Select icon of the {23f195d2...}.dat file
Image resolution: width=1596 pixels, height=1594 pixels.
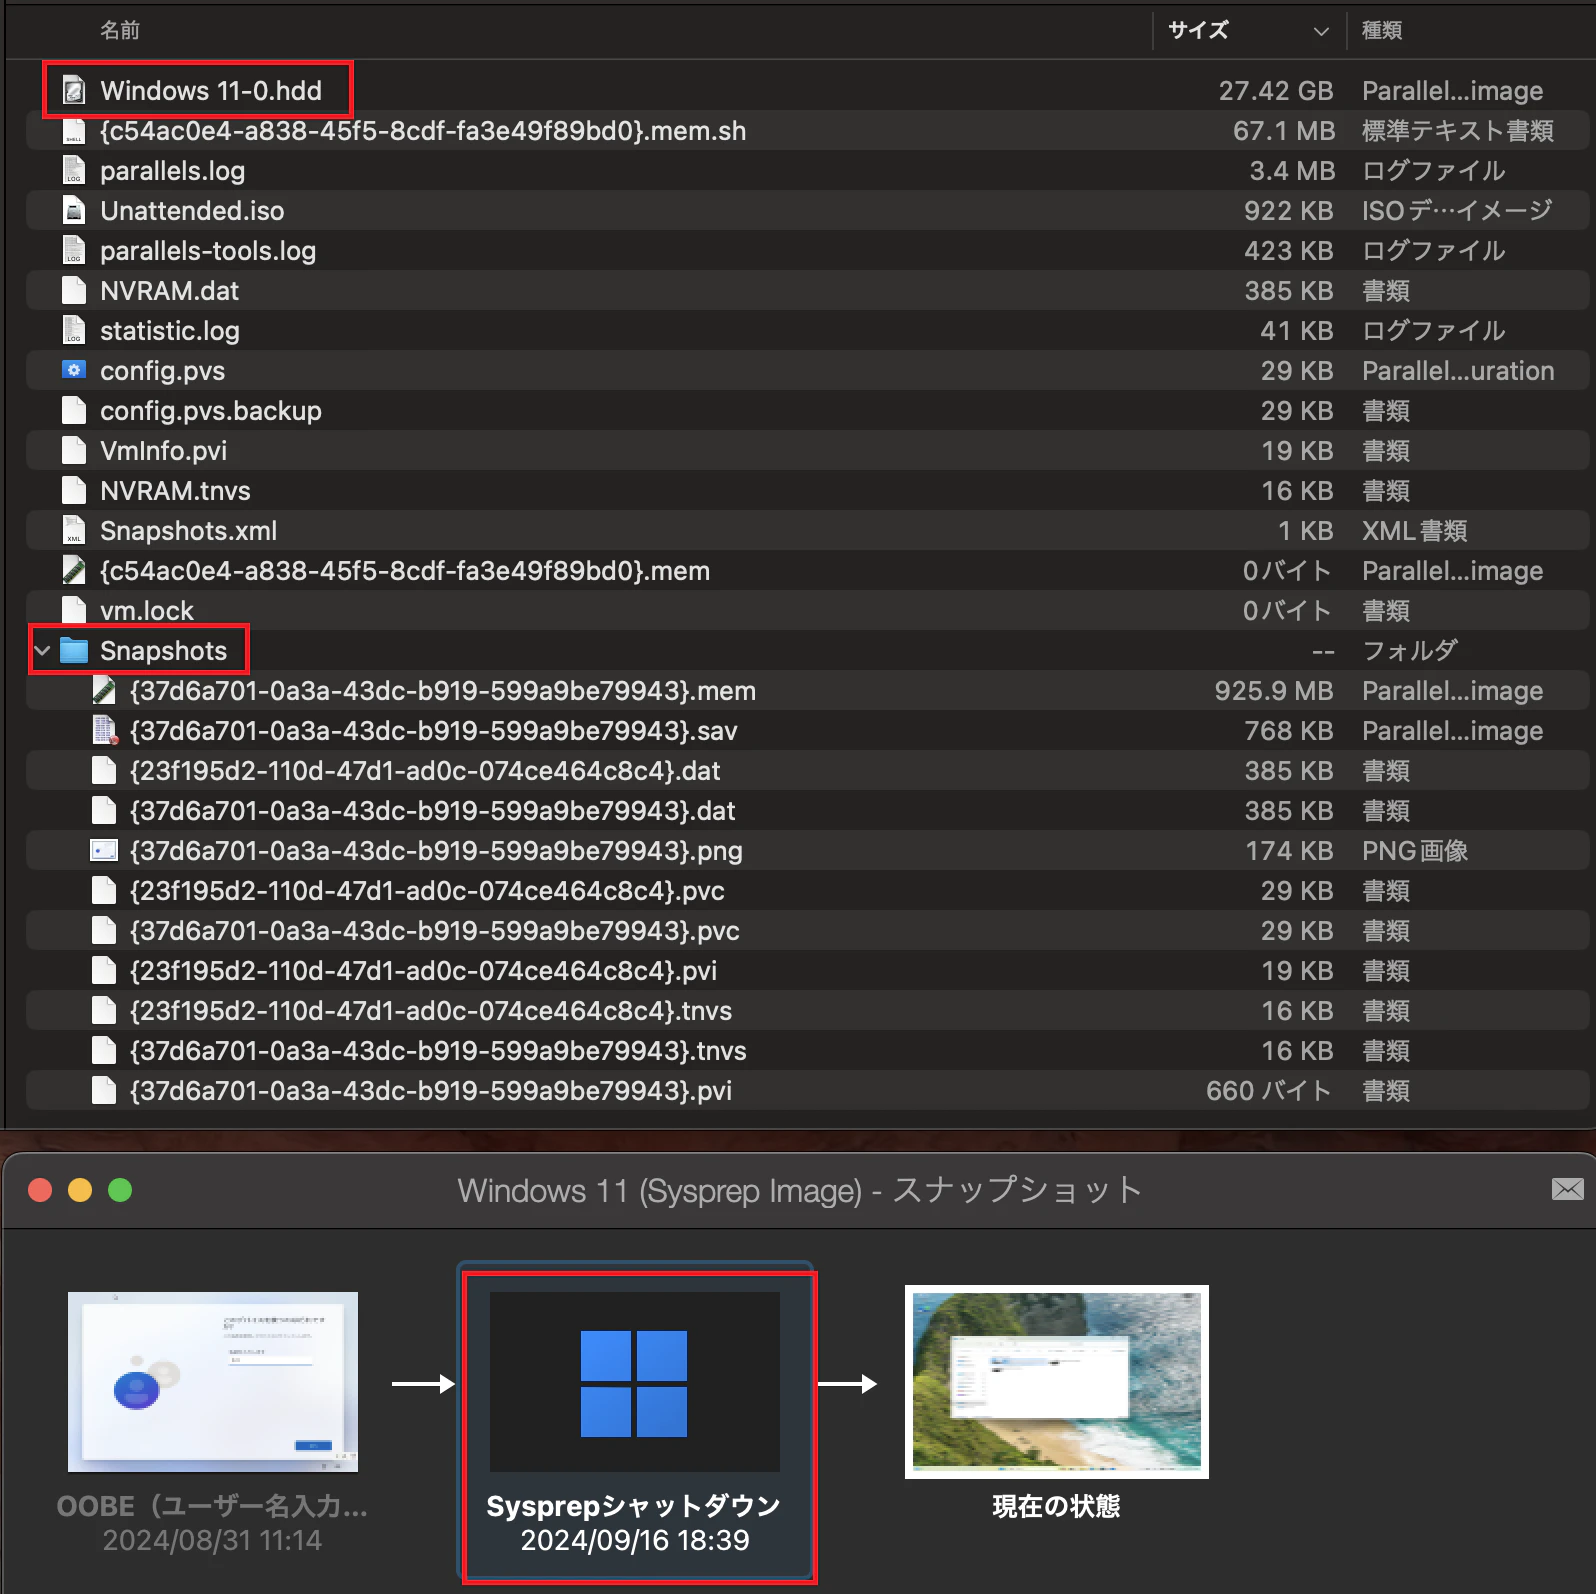click(x=104, y=771)
